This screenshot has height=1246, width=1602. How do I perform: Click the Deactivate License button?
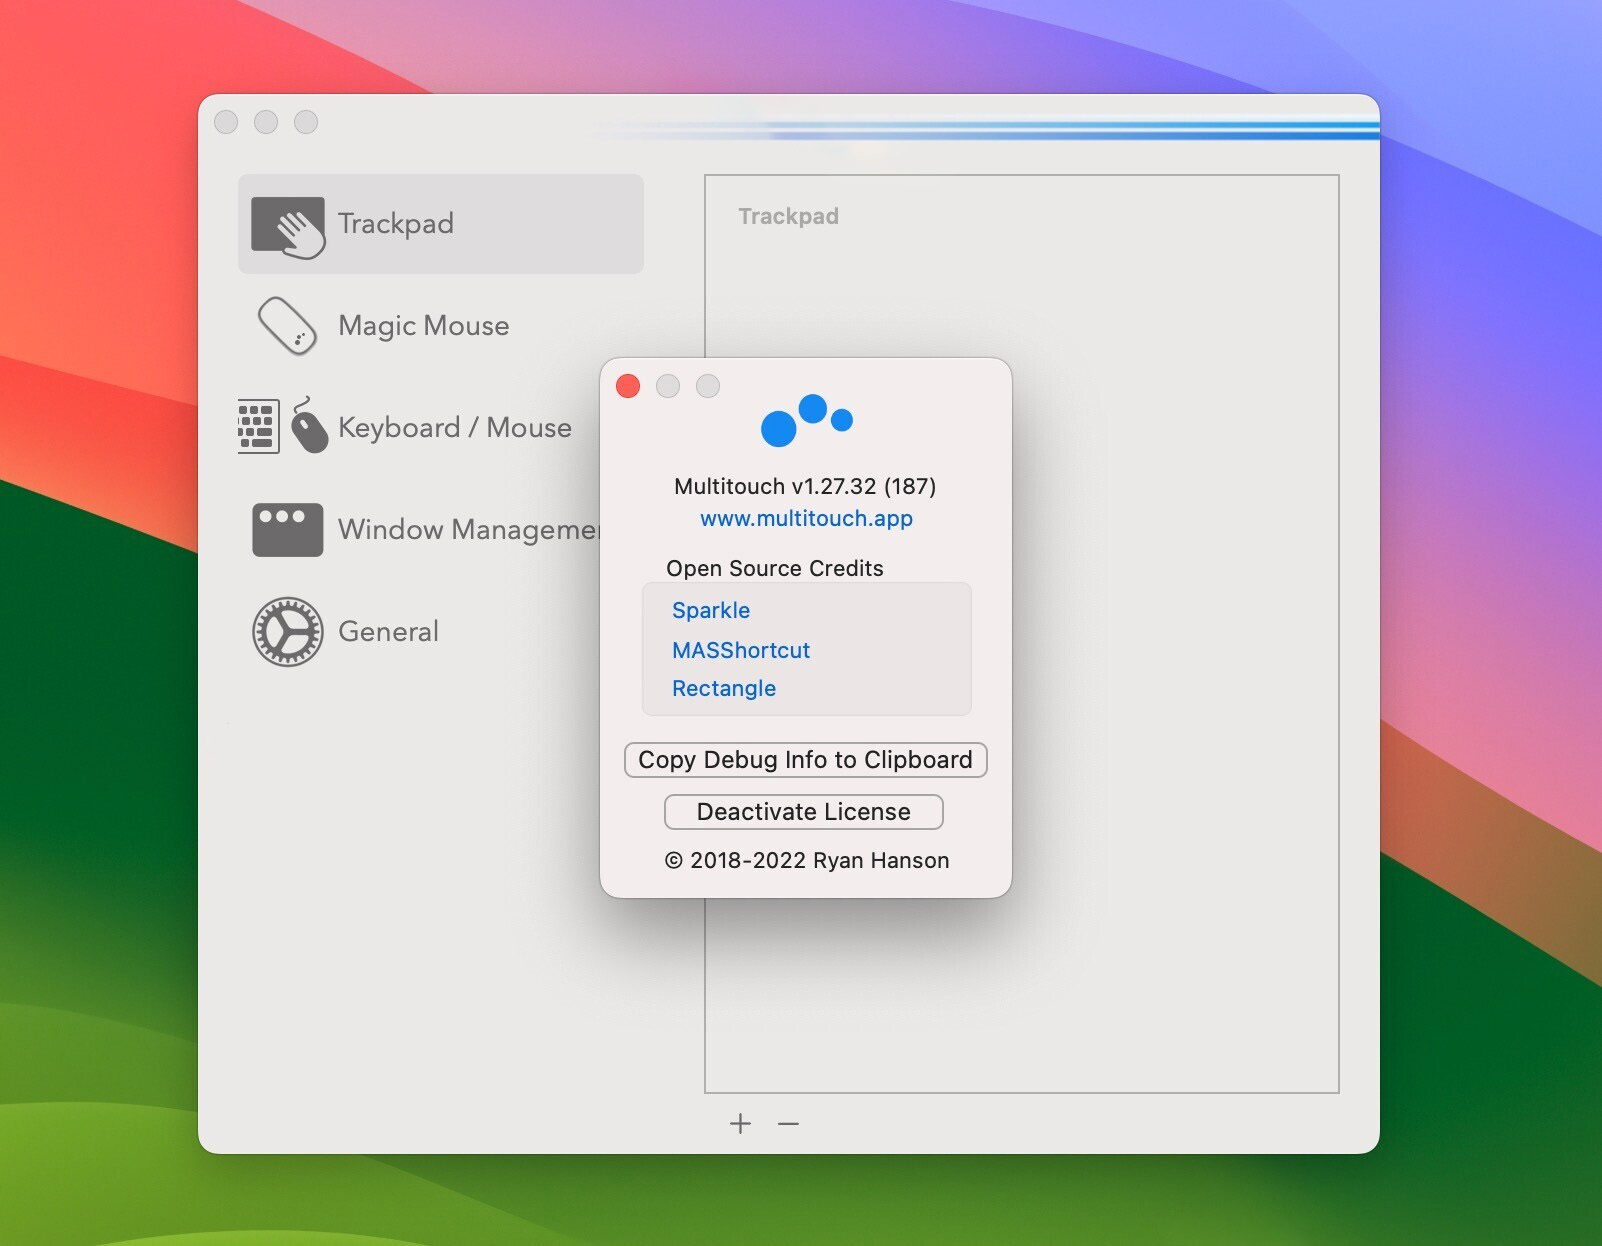pyautogui.click(x=804, y=812)
